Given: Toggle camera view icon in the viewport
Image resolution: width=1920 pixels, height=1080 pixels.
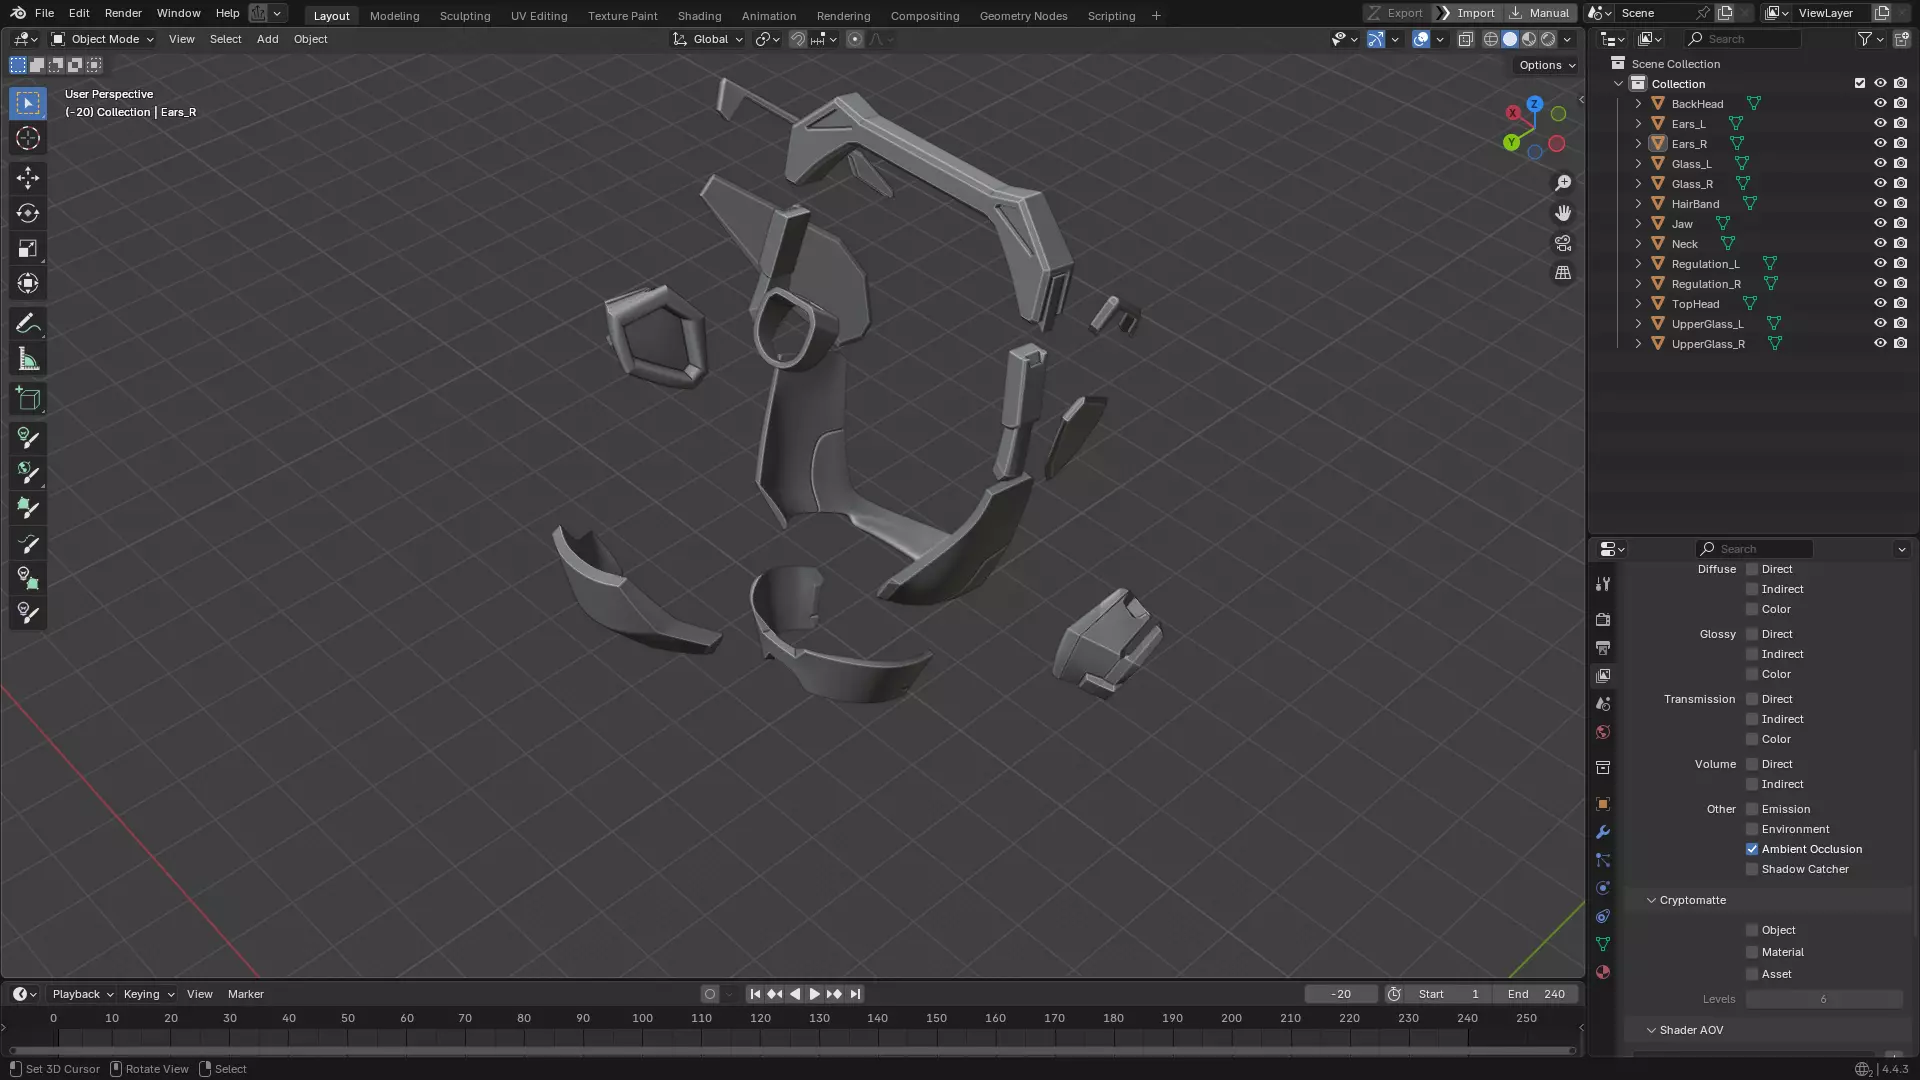Looking at the screenshot, I should tap(1563, 243).
